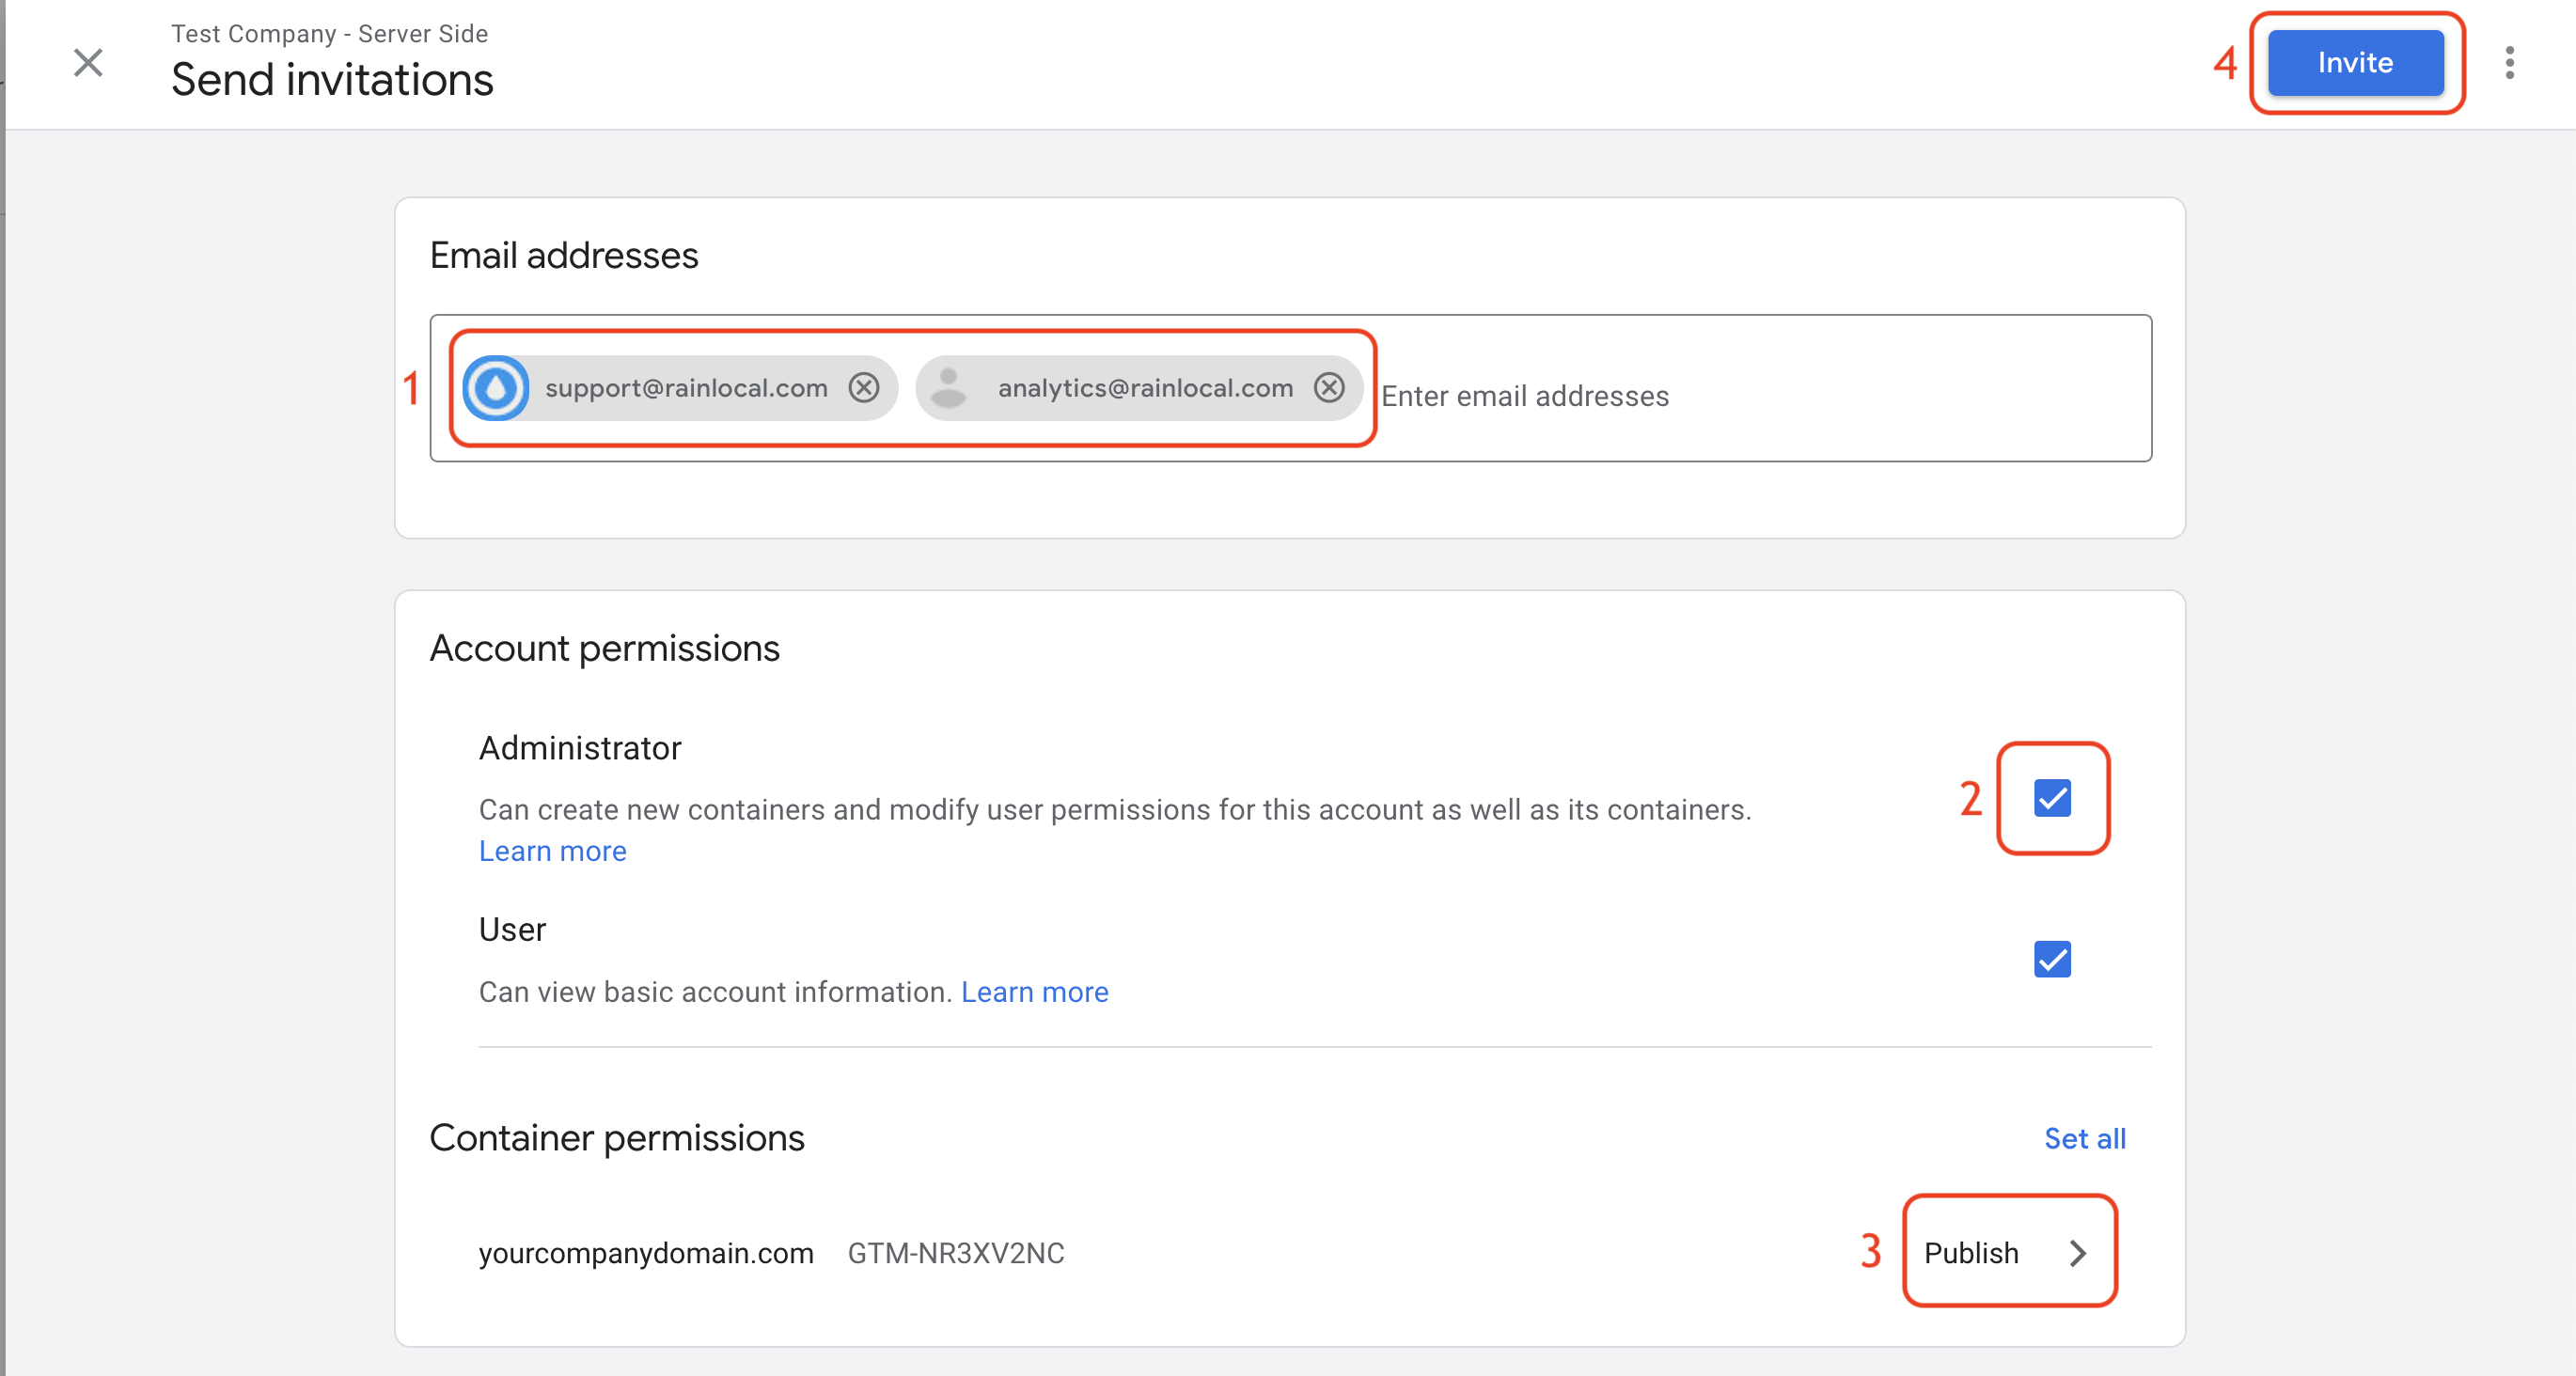Remove the analytics@rainlocal.com chip
2576x1376 pixels.
coord(1329,388)
